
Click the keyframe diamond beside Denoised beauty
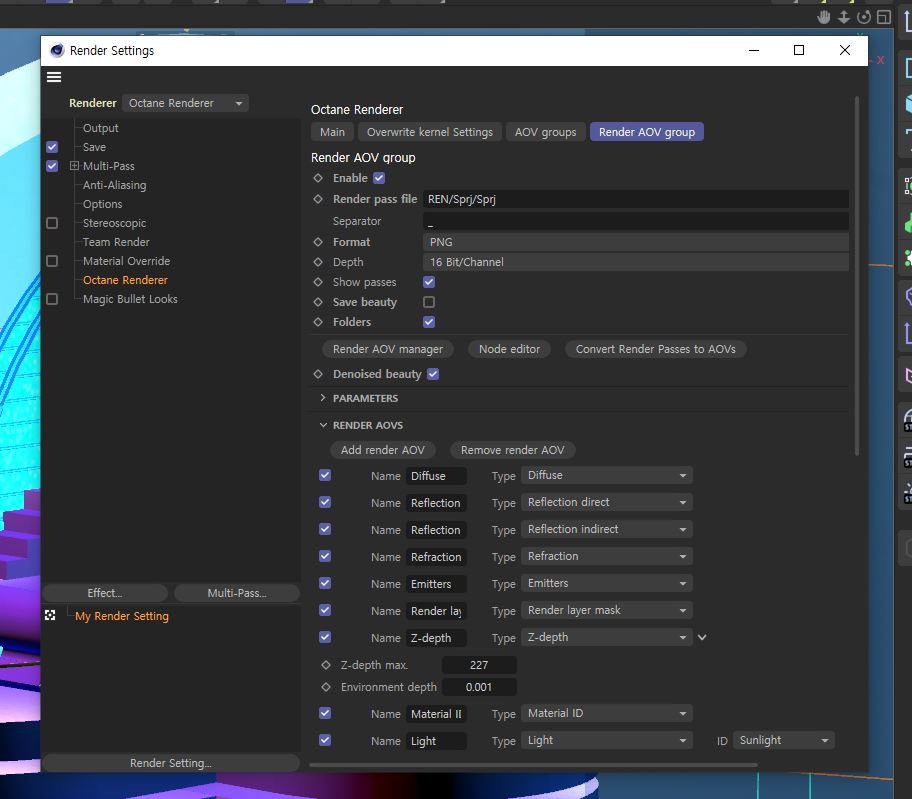point(318,374)
